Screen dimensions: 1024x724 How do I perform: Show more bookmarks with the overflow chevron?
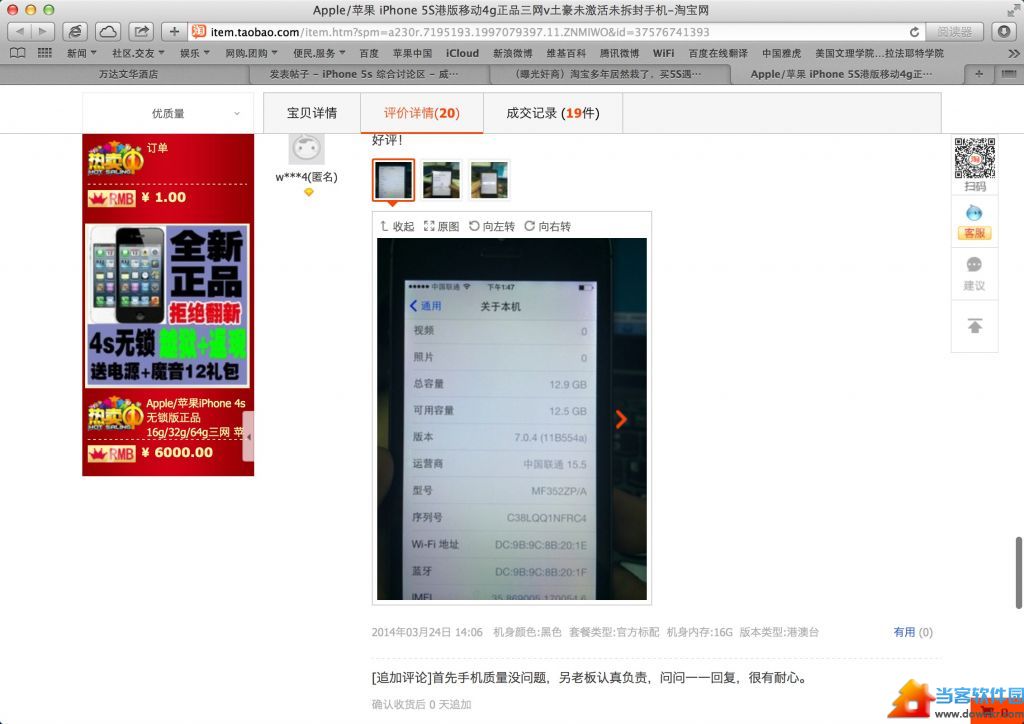(x=1014, y=54)
